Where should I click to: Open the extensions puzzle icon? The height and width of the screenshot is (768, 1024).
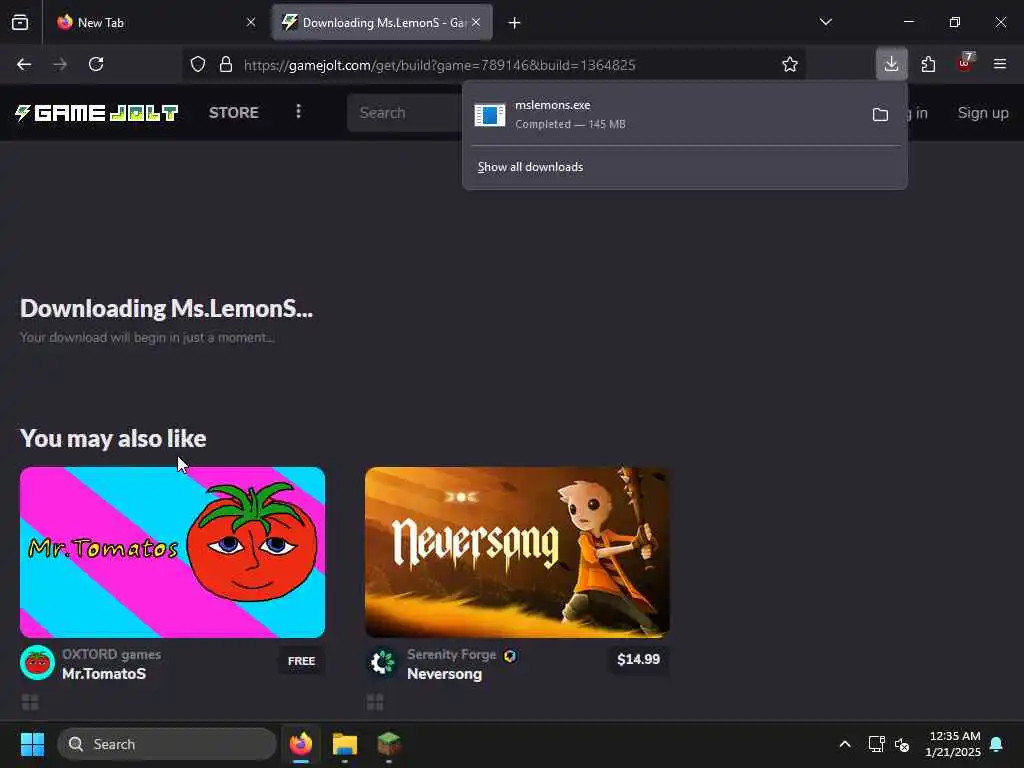[x=928, y=64]
